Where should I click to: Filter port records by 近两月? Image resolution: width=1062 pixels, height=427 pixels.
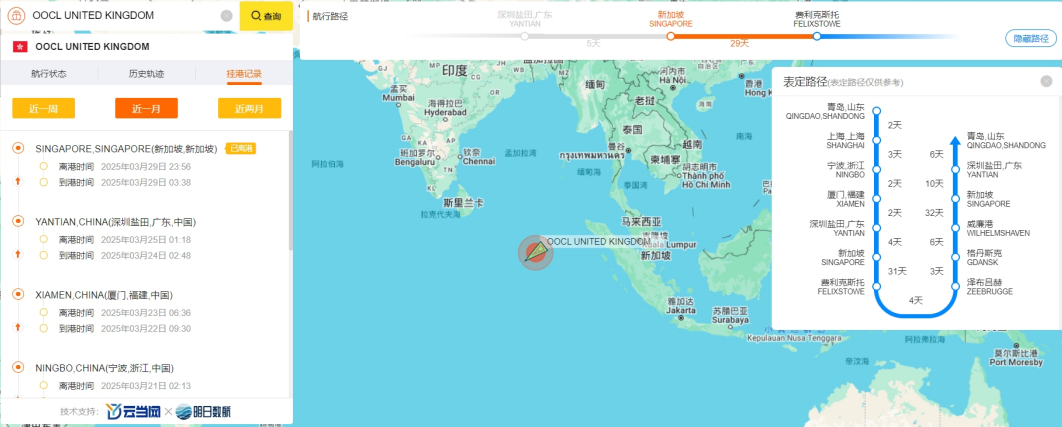[249, 108]
